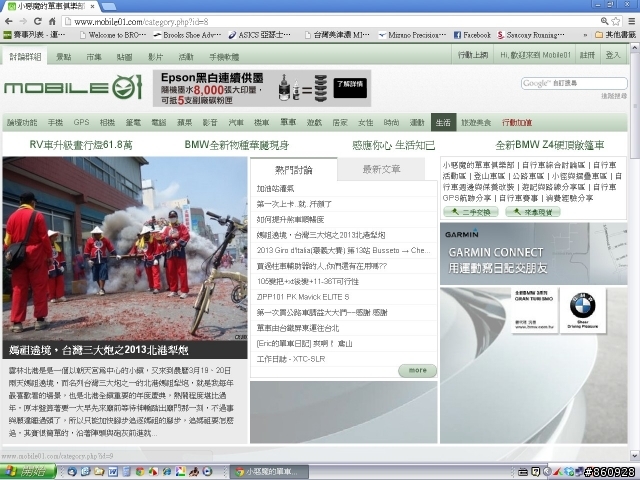Open the GPS category in navigation
Viewport: 640px width, 480px height.
[81, 122]
